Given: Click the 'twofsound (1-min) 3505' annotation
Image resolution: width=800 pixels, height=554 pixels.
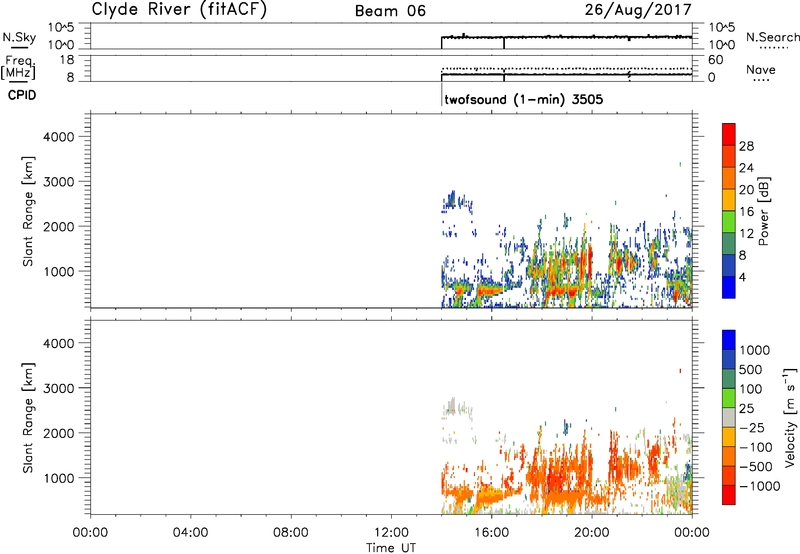Looking at the screenshot, I should [523, 99].
